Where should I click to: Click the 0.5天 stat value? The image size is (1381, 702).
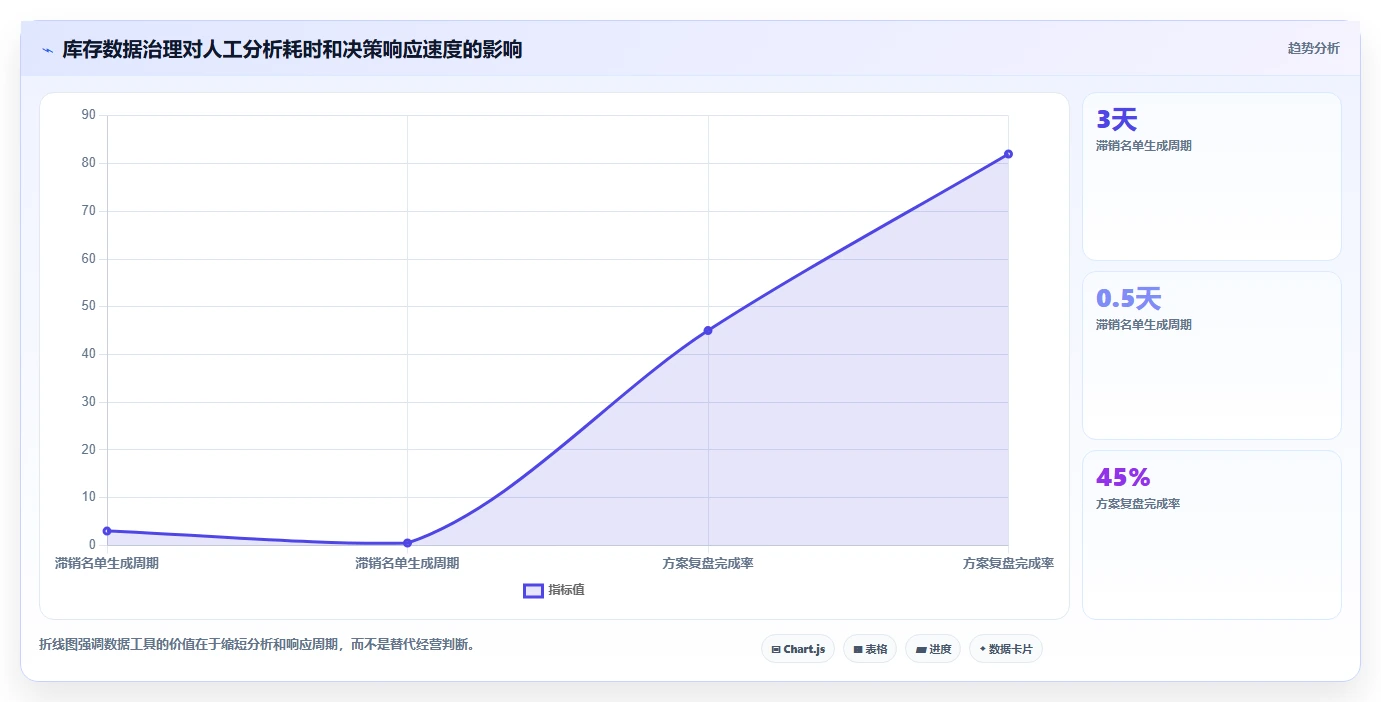click(1128, 298)
